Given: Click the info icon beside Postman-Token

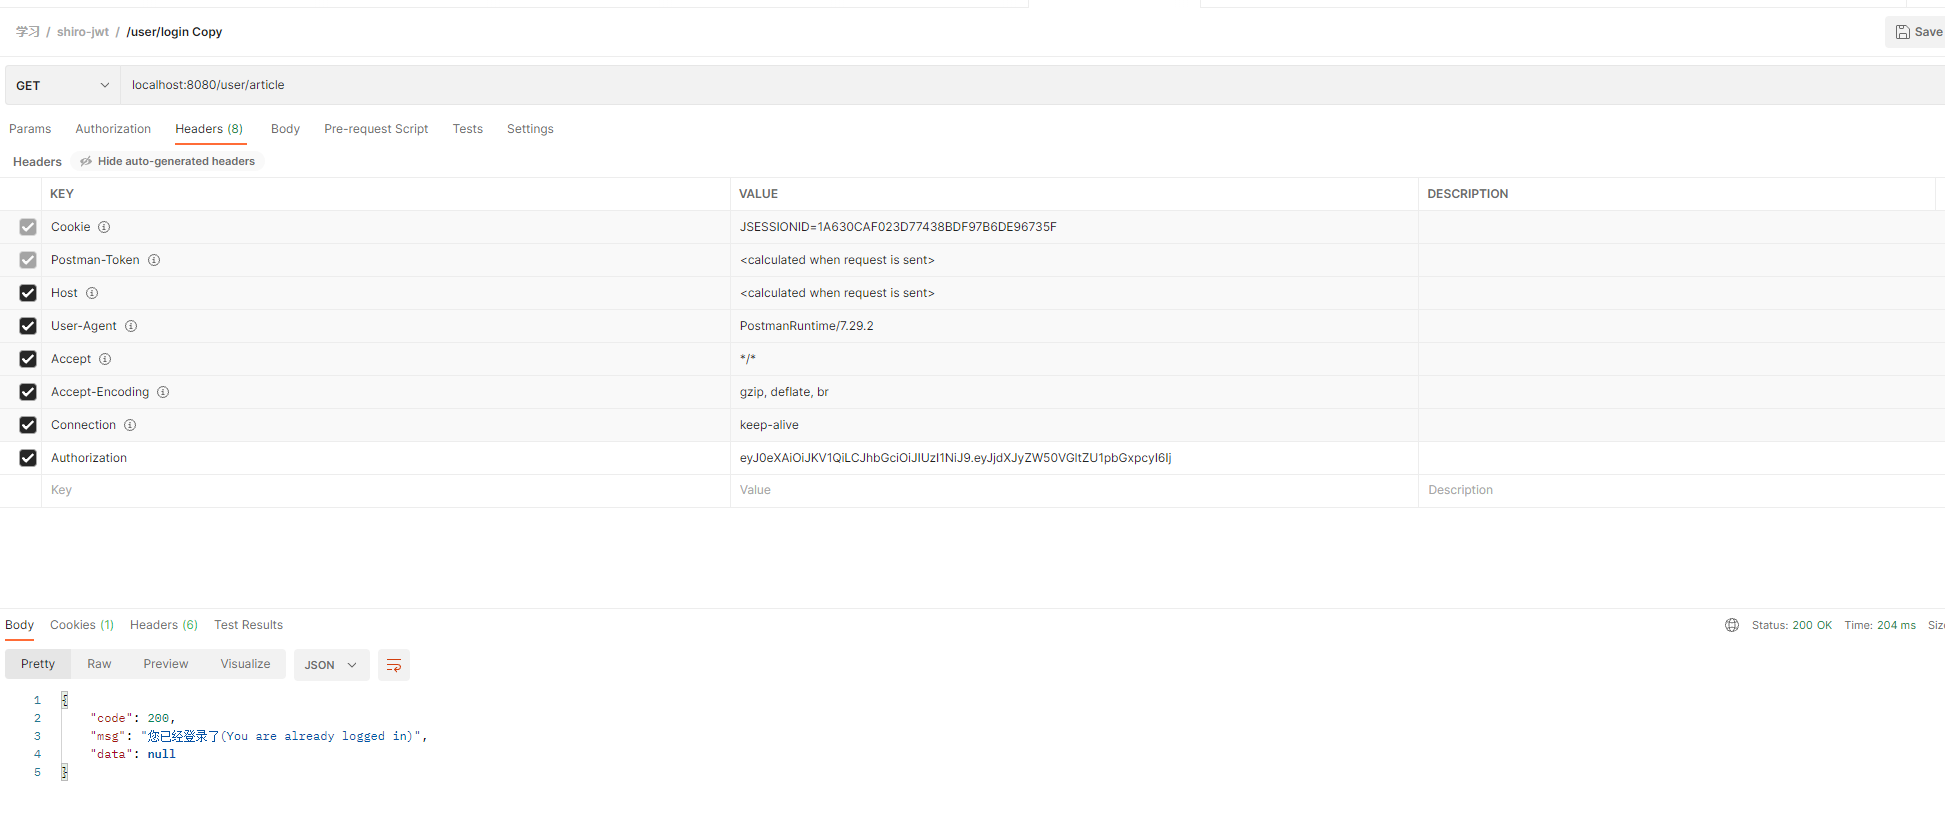Looking at the screenshot, I should point(154,260).
